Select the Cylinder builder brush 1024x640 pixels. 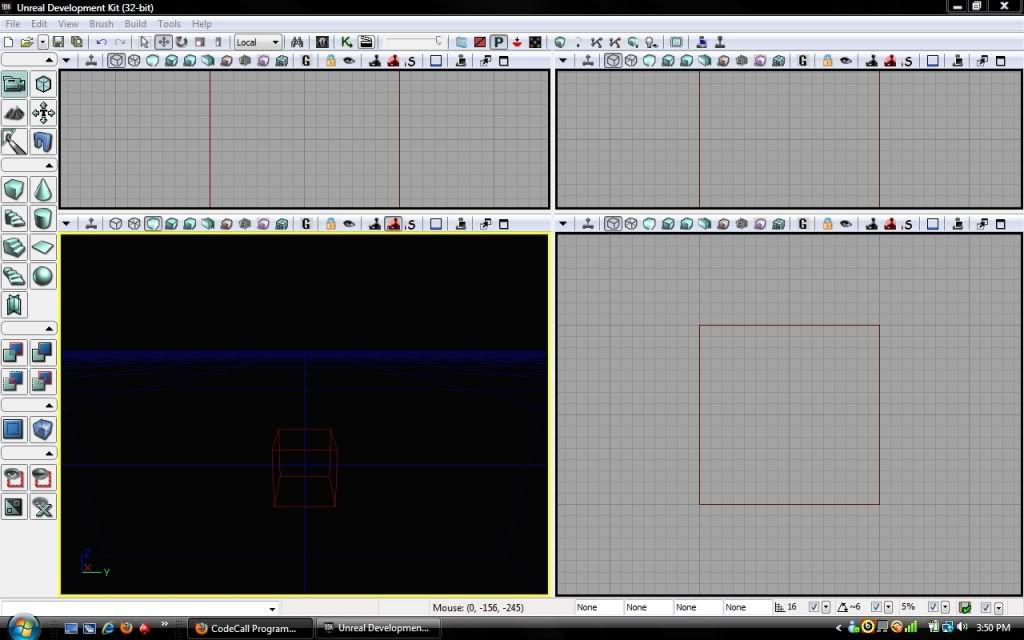click(x=43, y=218)
